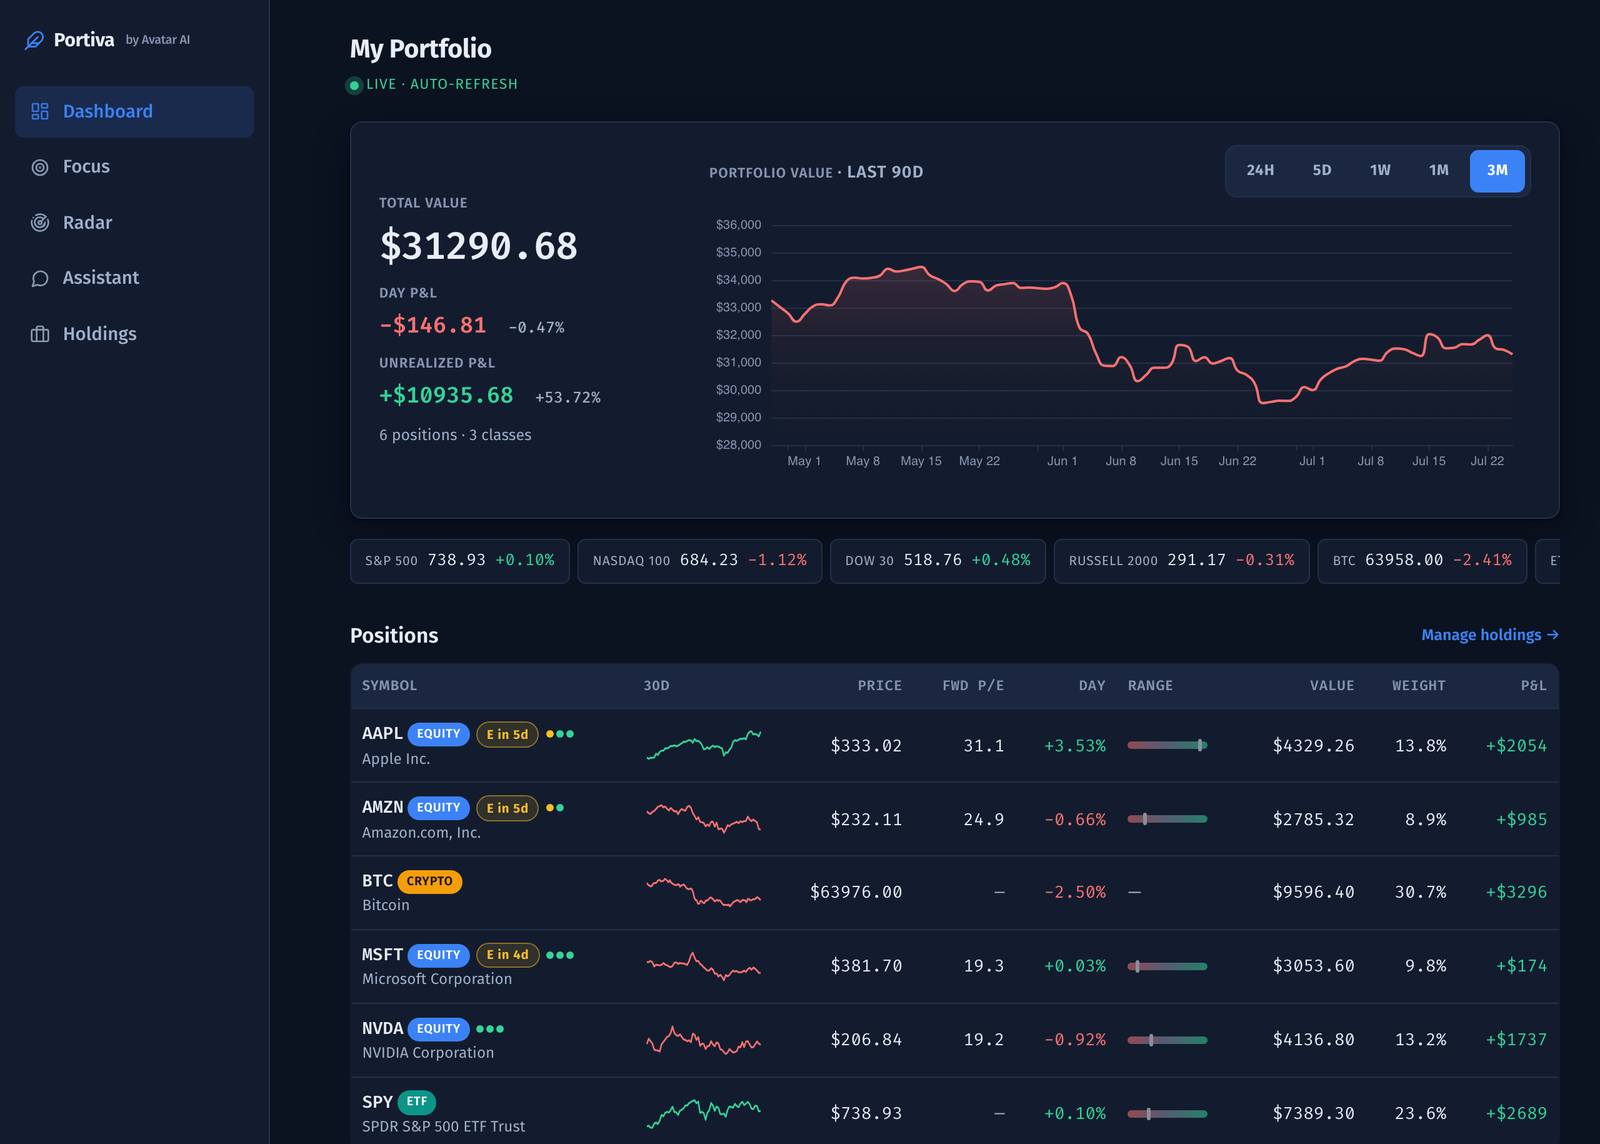Open the Assistant section
The width and height of the screenshot is (1600, 1144).
tap(134, 278)
